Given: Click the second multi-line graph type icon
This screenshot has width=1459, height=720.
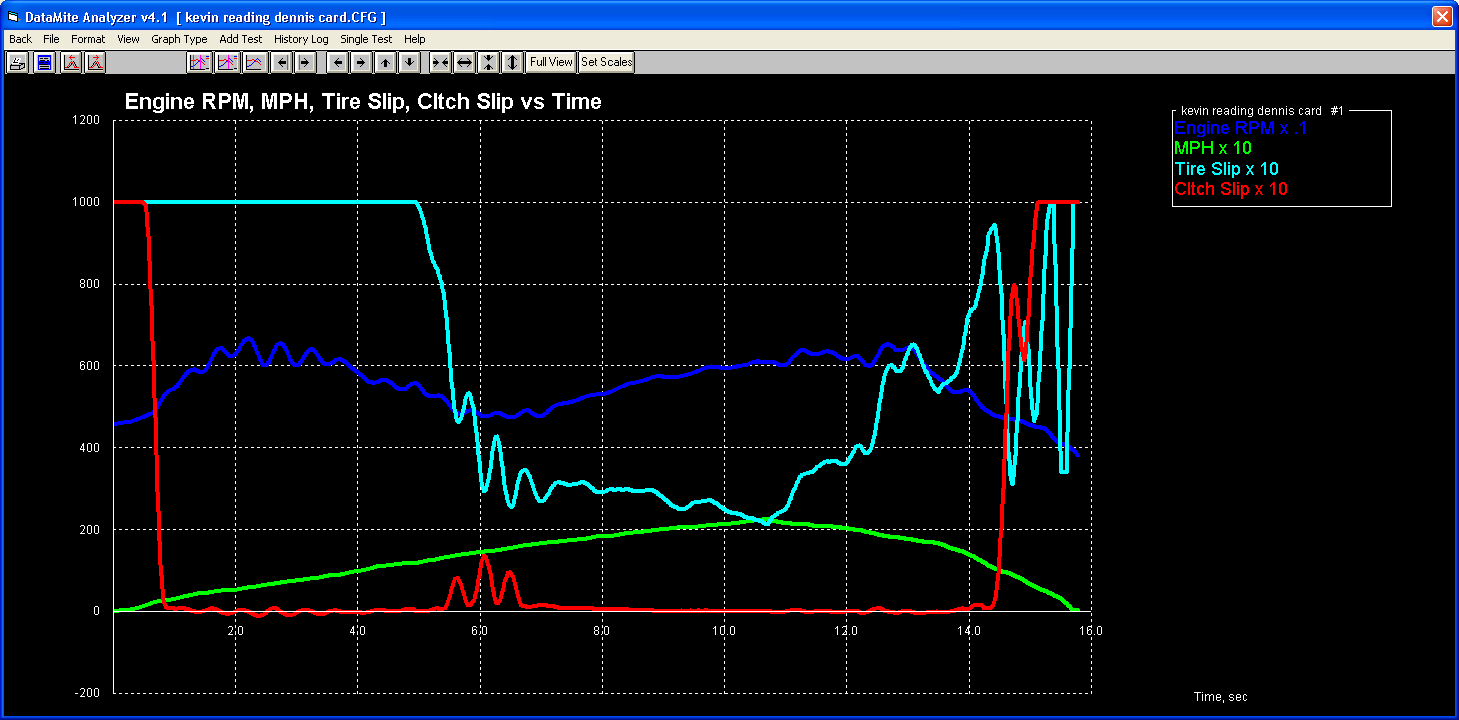Looking at the screenshot, I should pos(227,62).
